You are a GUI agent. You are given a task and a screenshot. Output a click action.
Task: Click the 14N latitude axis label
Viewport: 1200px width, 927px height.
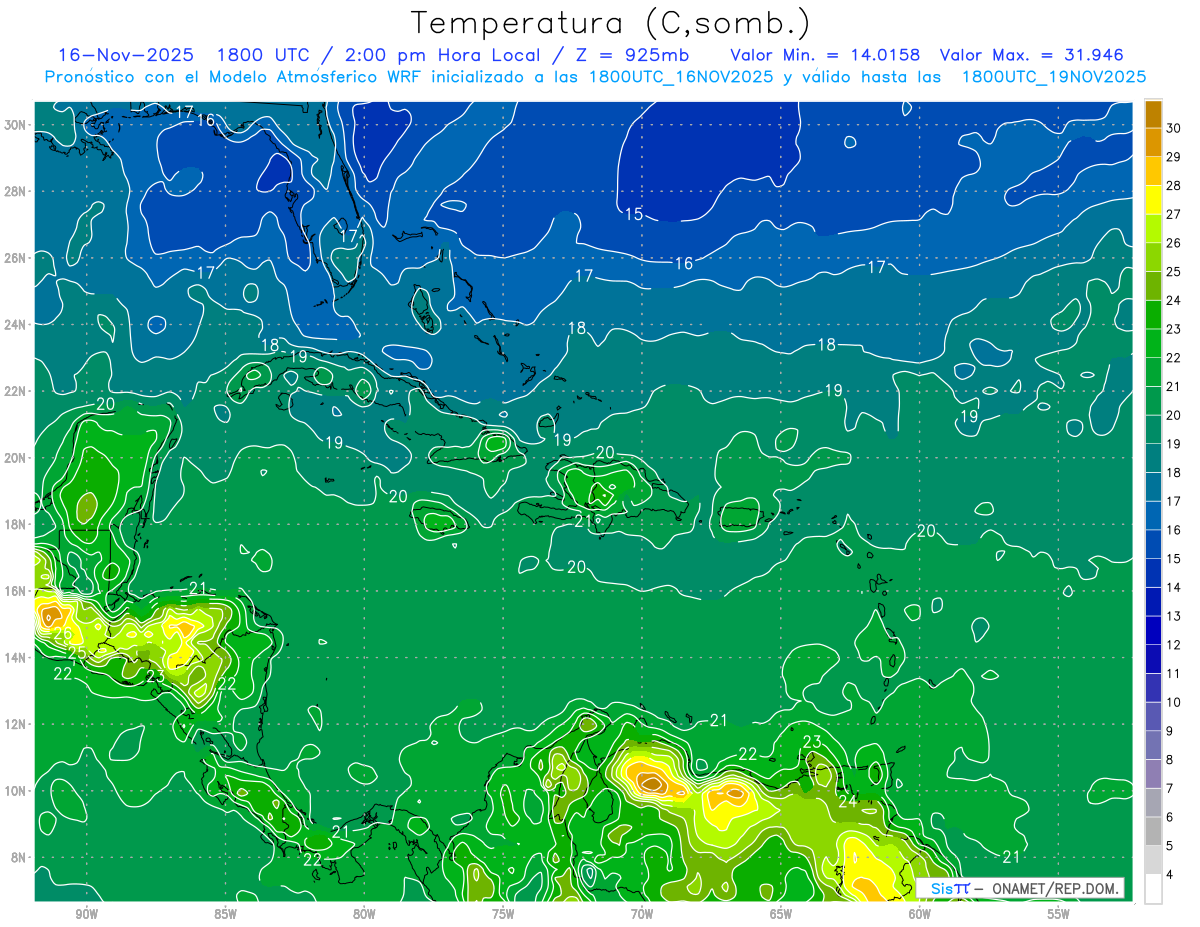tap(15, 658)
